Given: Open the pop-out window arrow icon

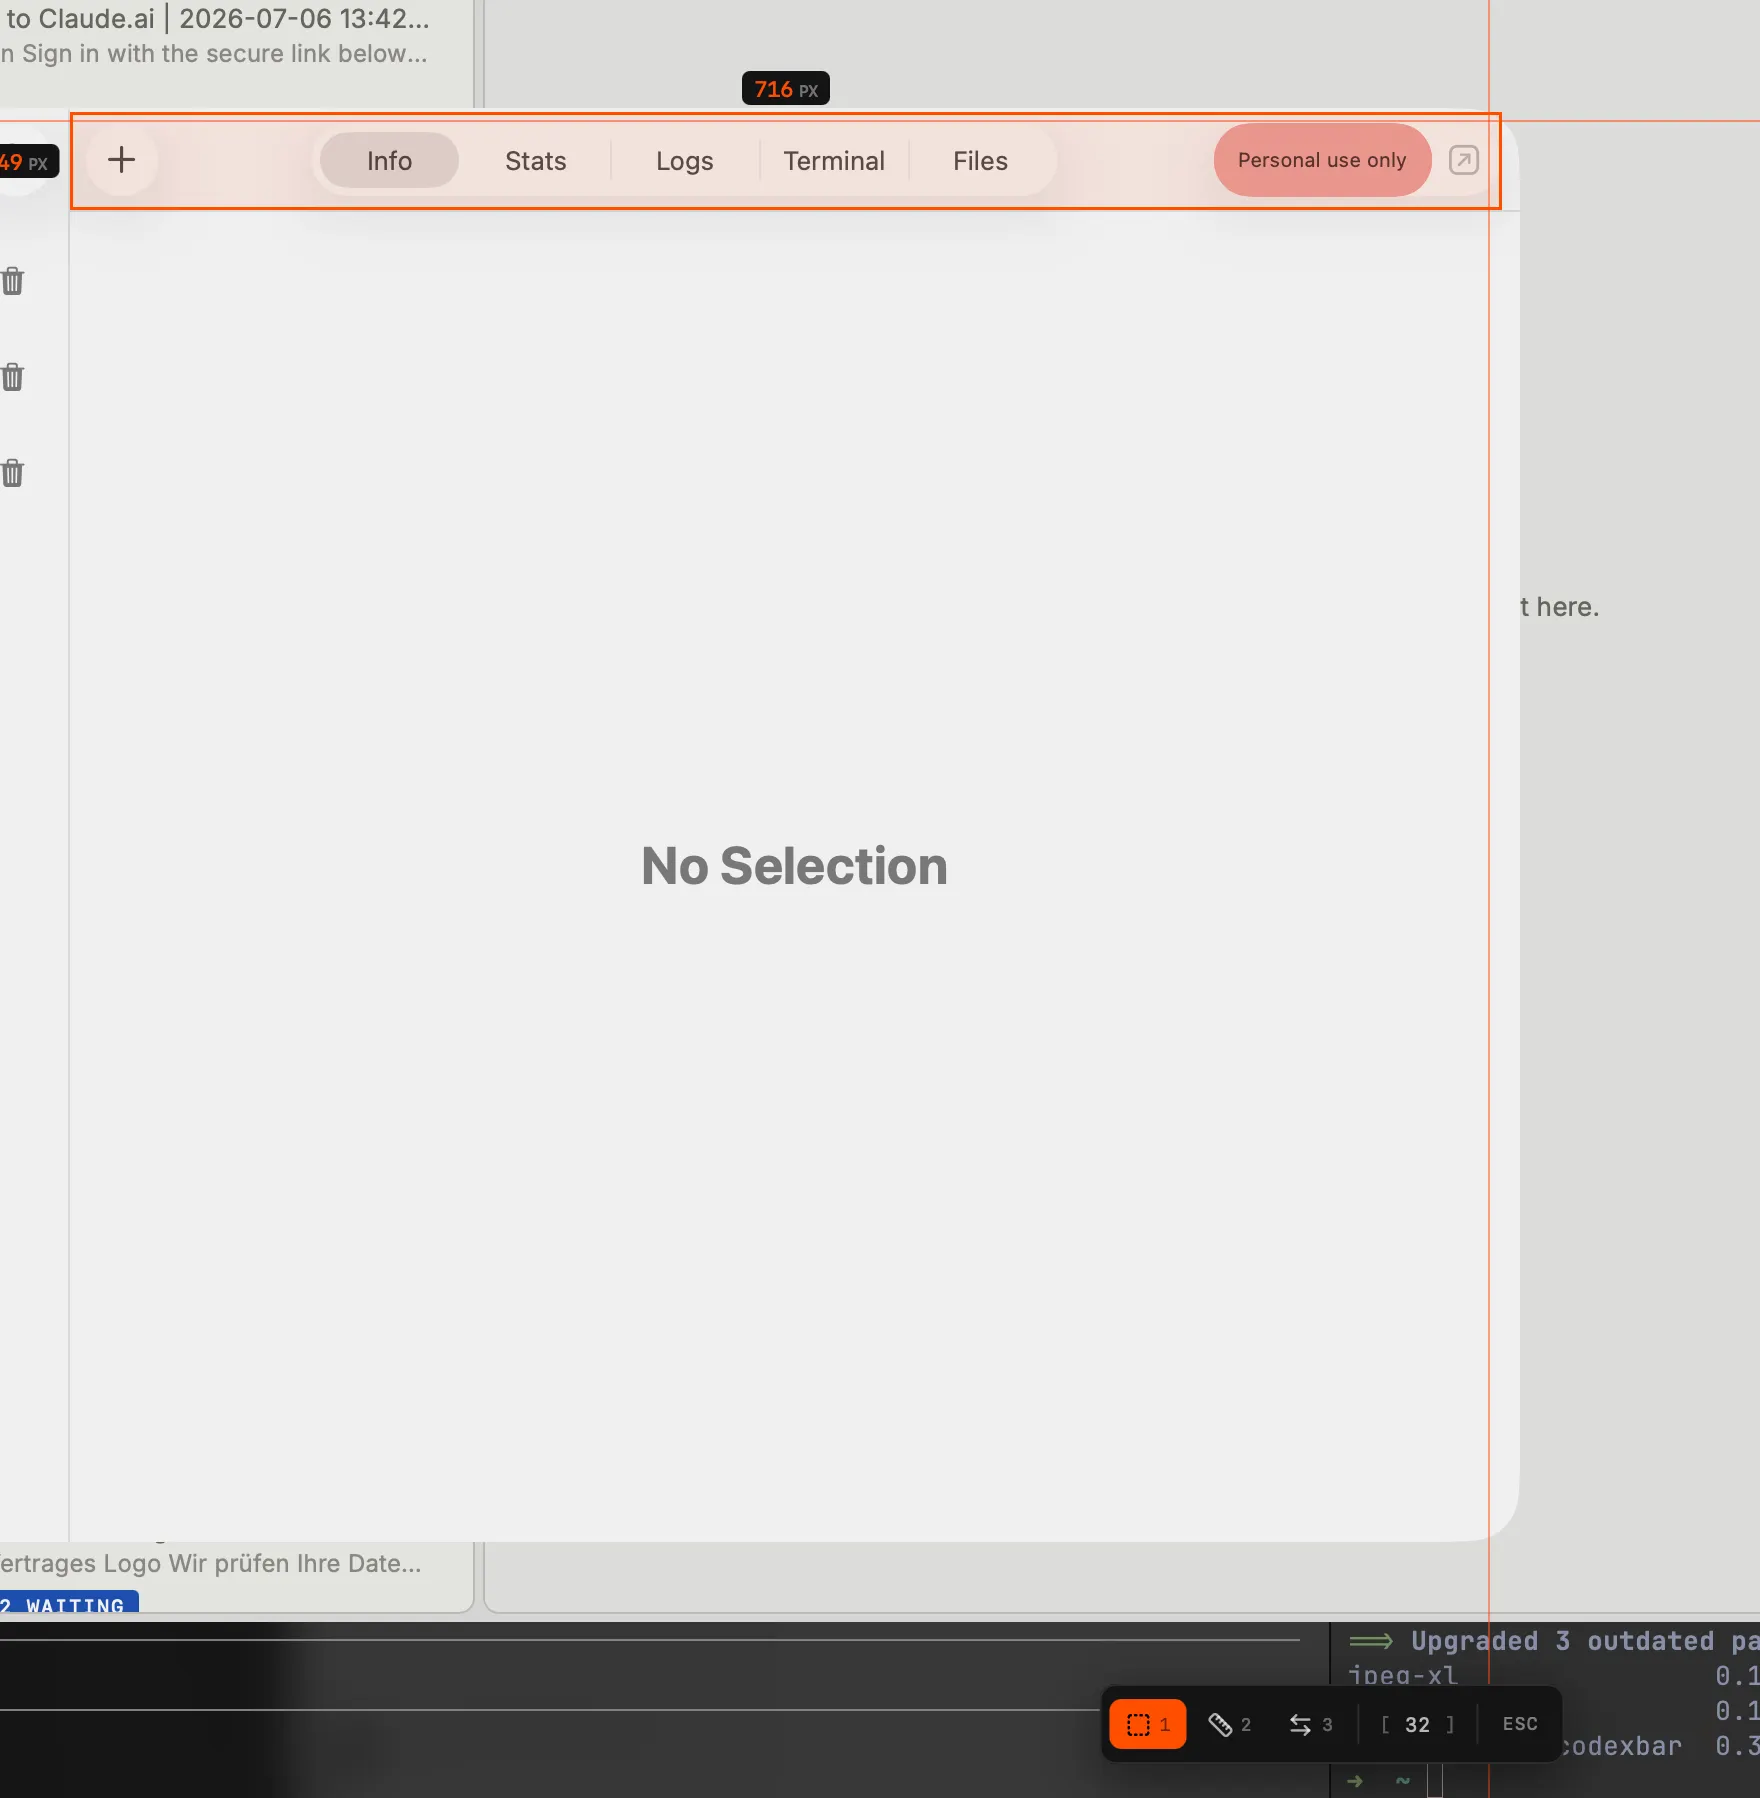Looking at the screenshot, I should pos(1463,160).
